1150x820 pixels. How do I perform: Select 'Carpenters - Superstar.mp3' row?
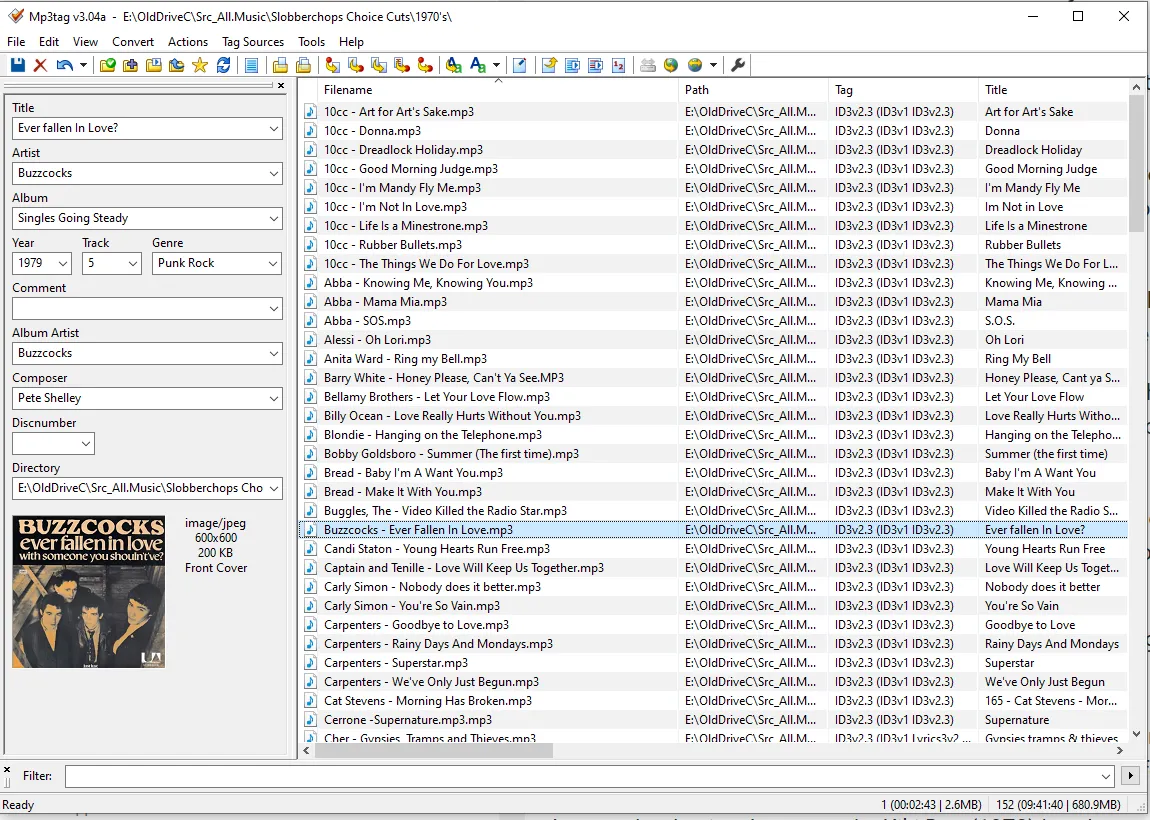[x=713, y=662]
